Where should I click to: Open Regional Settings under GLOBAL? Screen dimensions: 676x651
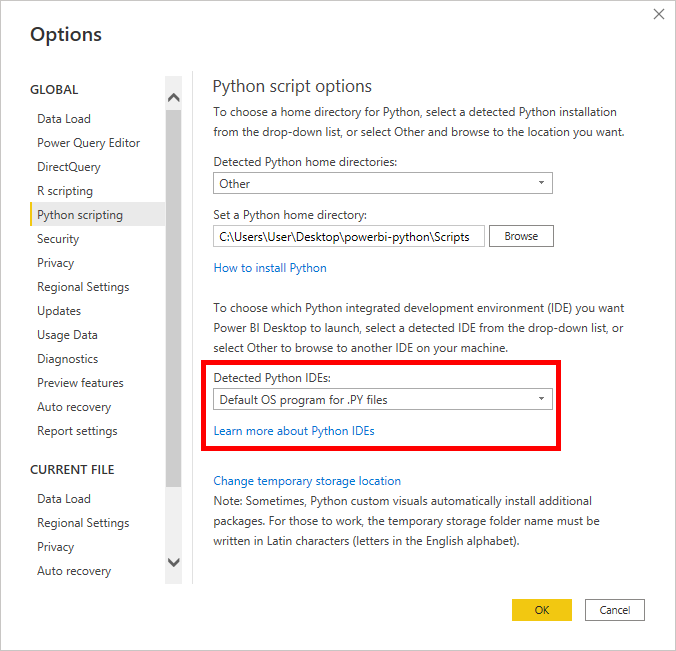tap(83, 287)
